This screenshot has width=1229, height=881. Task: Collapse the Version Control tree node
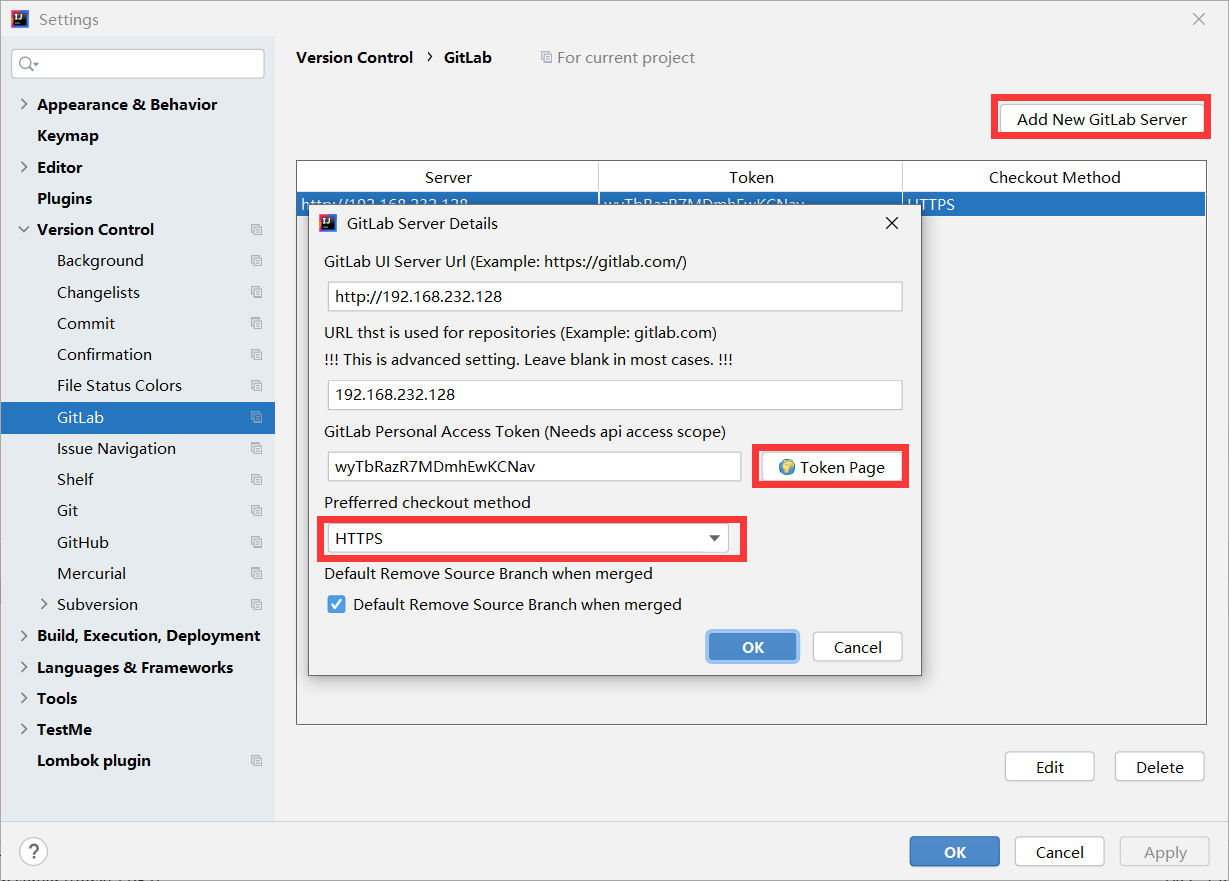(x=24, y=230)
